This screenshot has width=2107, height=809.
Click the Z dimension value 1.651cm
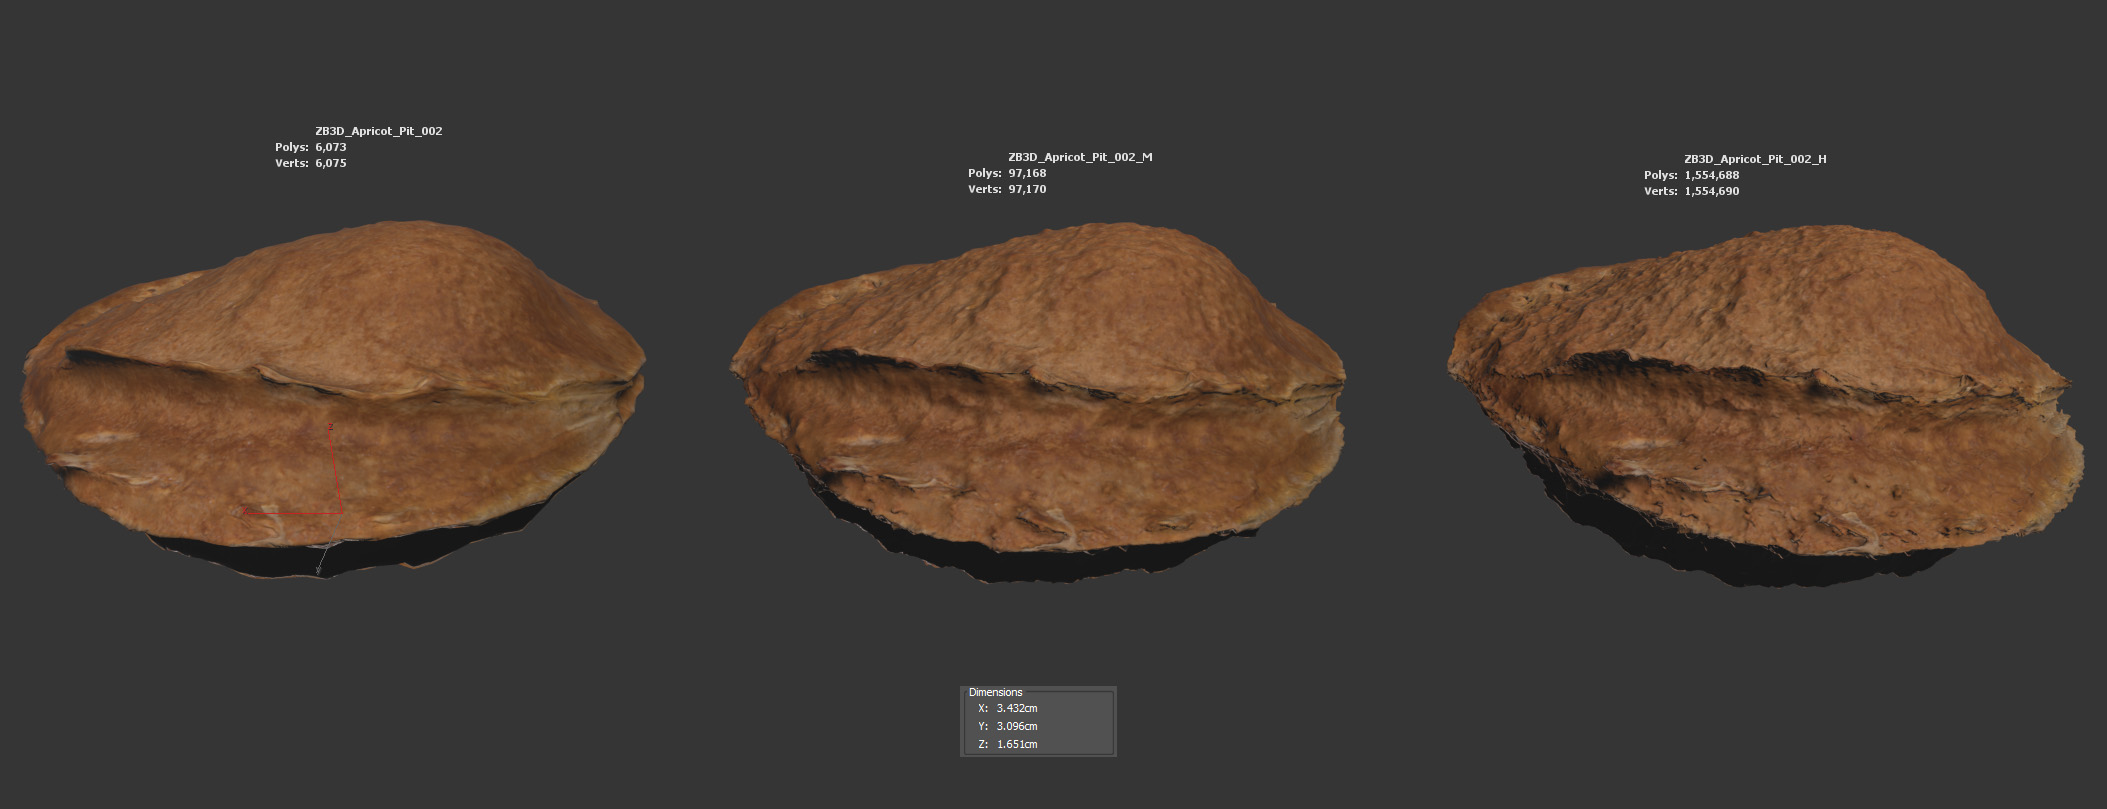pos(1017,744)
